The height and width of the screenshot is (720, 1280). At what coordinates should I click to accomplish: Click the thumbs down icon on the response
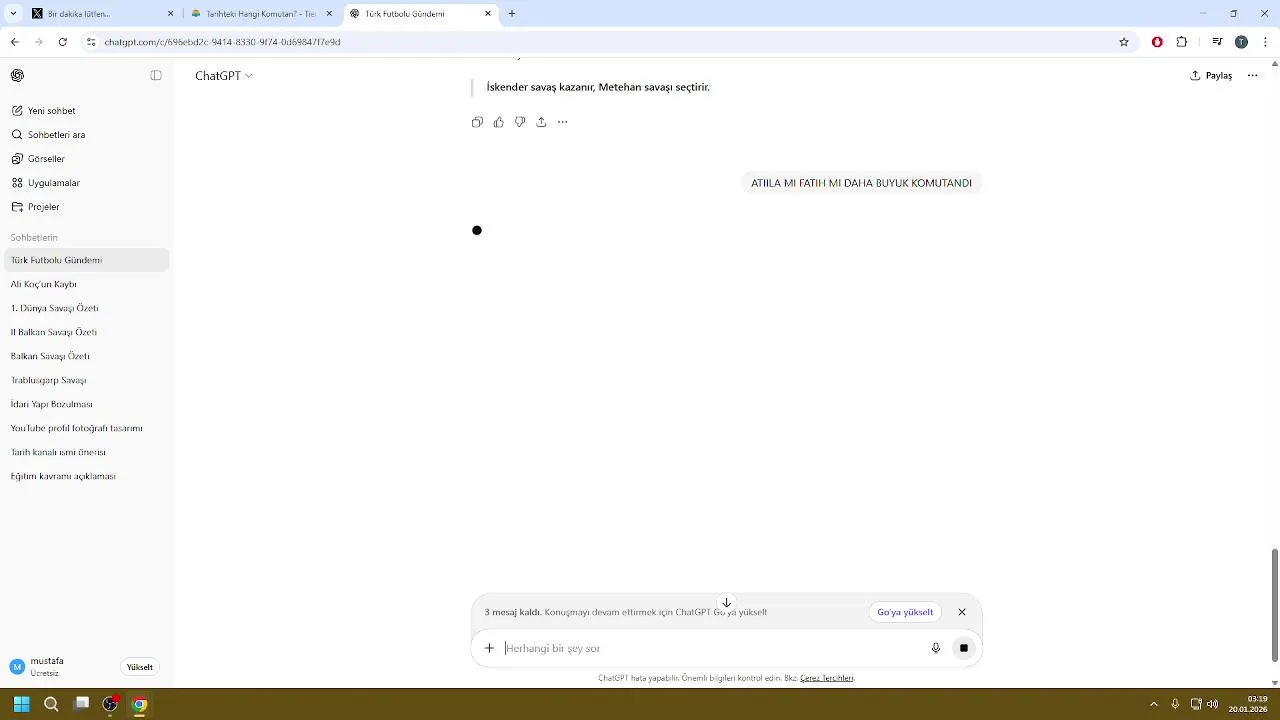pos(520,122)
